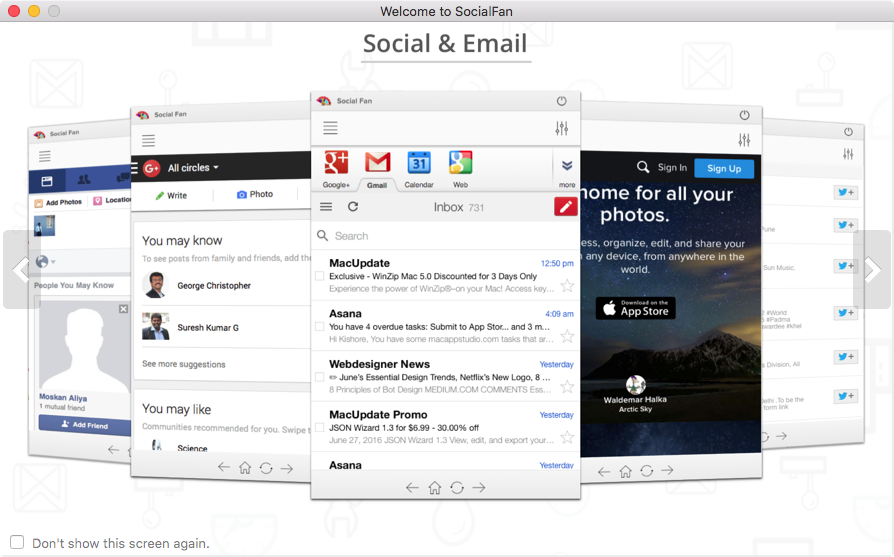
Task: Refresh the Gmail inbox
Action: [353, 206]
